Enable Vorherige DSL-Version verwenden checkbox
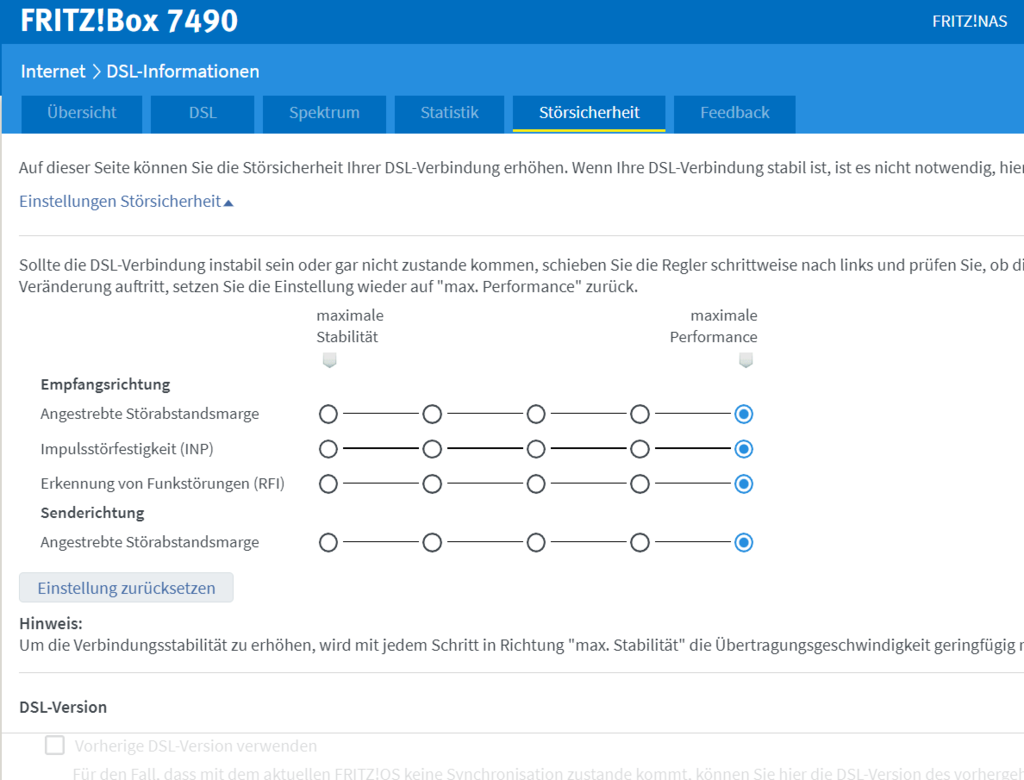Screen dimensions: 1024x780 pos(55,745)
